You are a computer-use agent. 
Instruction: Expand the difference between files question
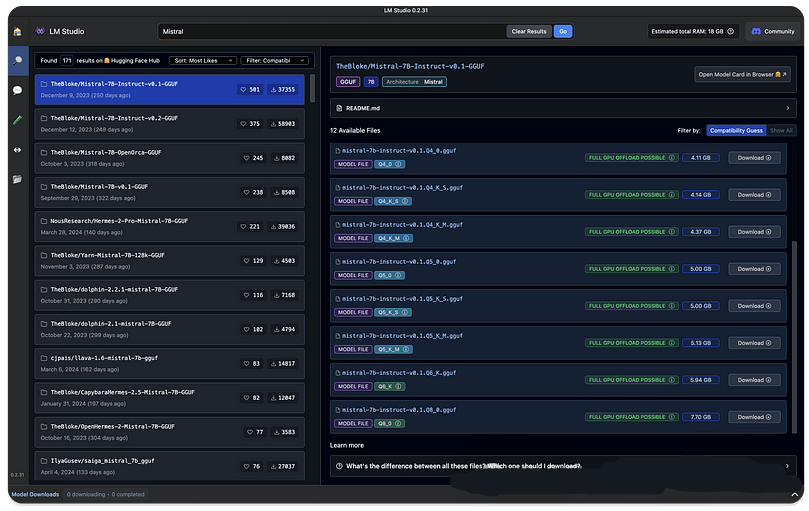(563, 466)
